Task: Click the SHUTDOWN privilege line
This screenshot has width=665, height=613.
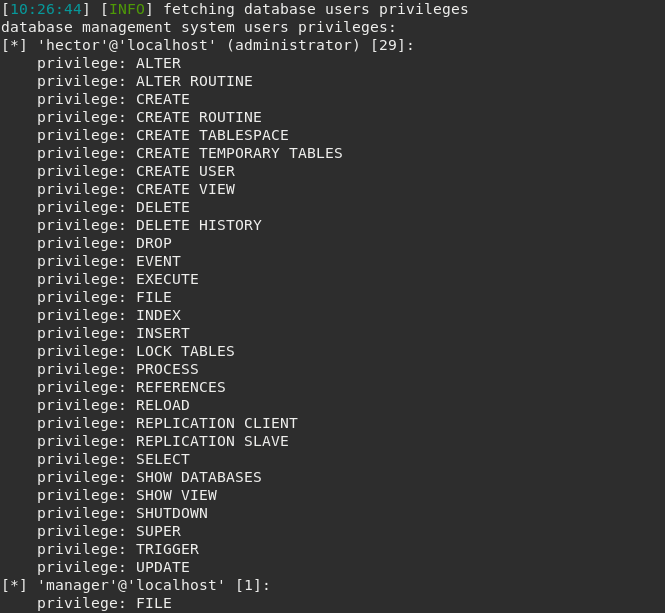Action: coord(122,513)
